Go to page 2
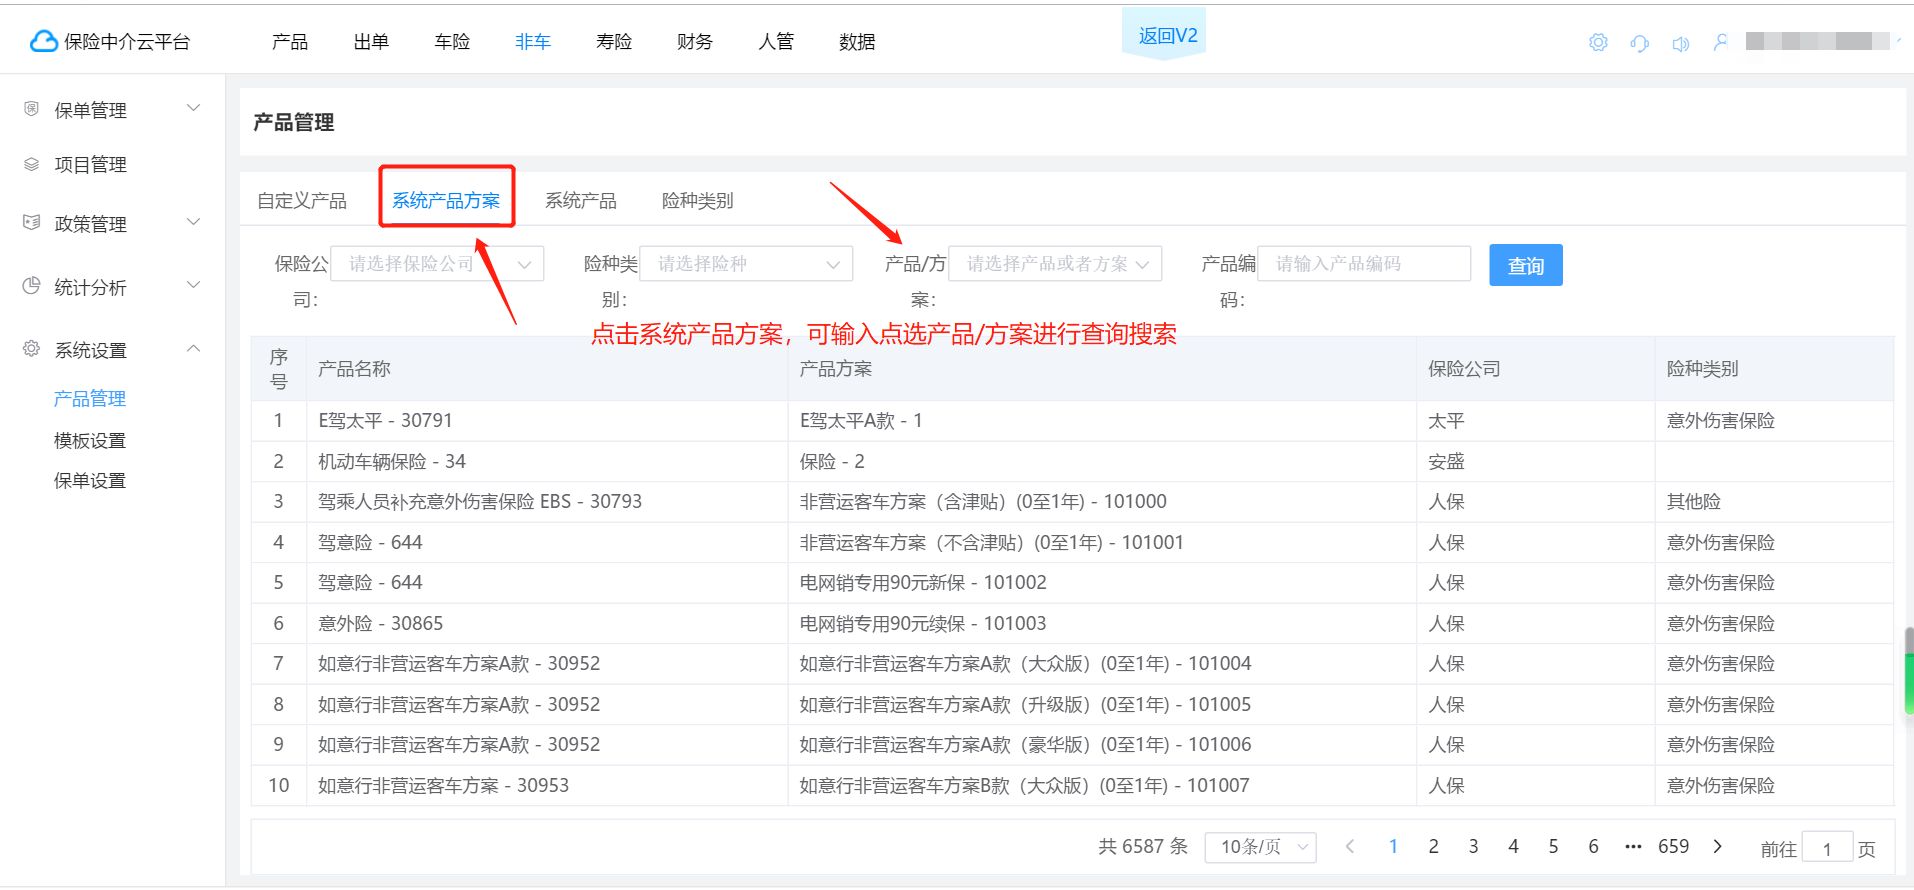1914x890 pixels. (x=1433, y=846)
